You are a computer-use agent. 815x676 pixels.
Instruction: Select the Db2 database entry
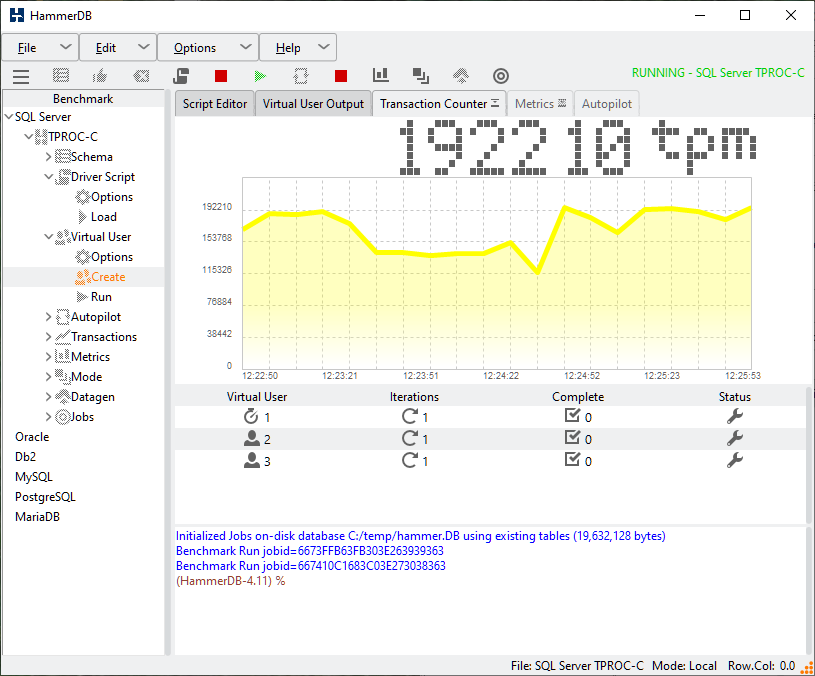(25, 457)
